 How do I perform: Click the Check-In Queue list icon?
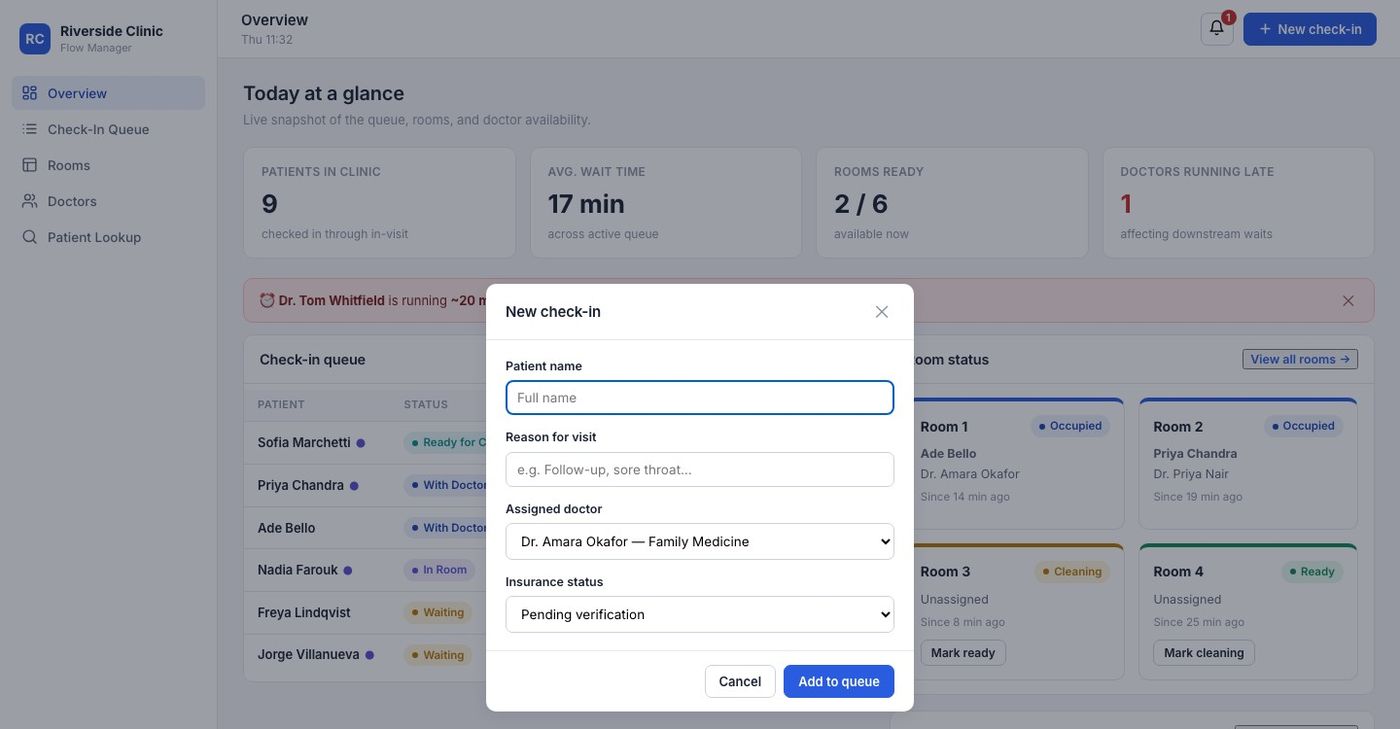click(30, 129)
